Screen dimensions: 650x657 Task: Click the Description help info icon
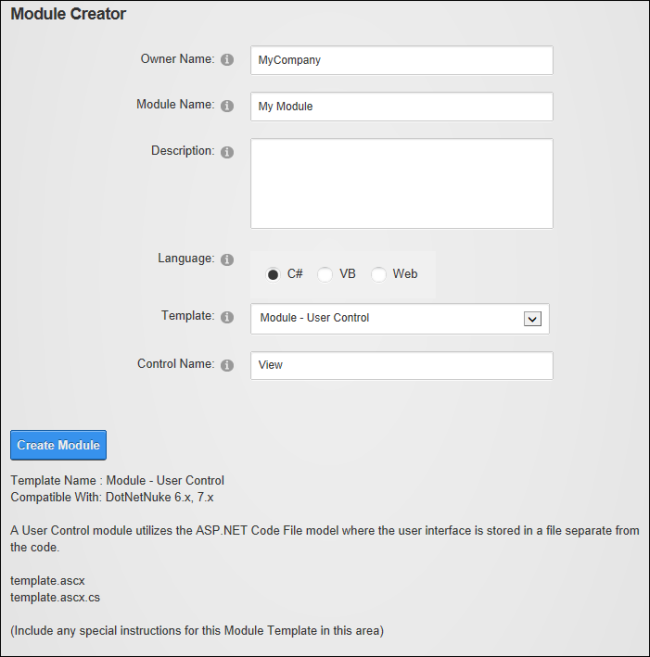coord(227,152)
